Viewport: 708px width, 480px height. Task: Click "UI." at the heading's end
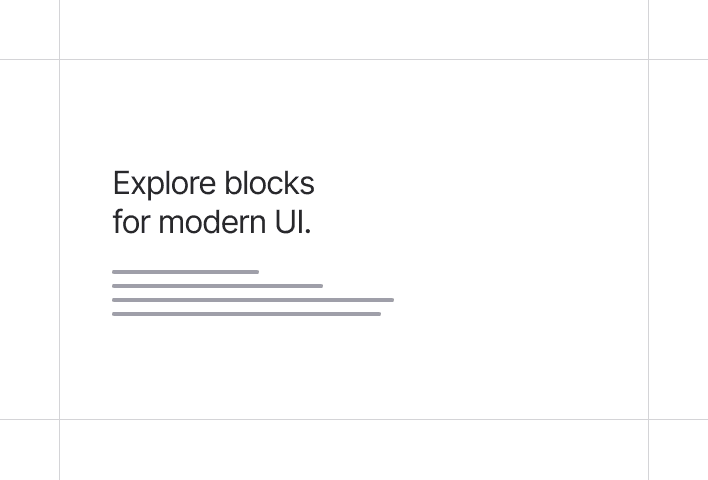click(293, 222)
